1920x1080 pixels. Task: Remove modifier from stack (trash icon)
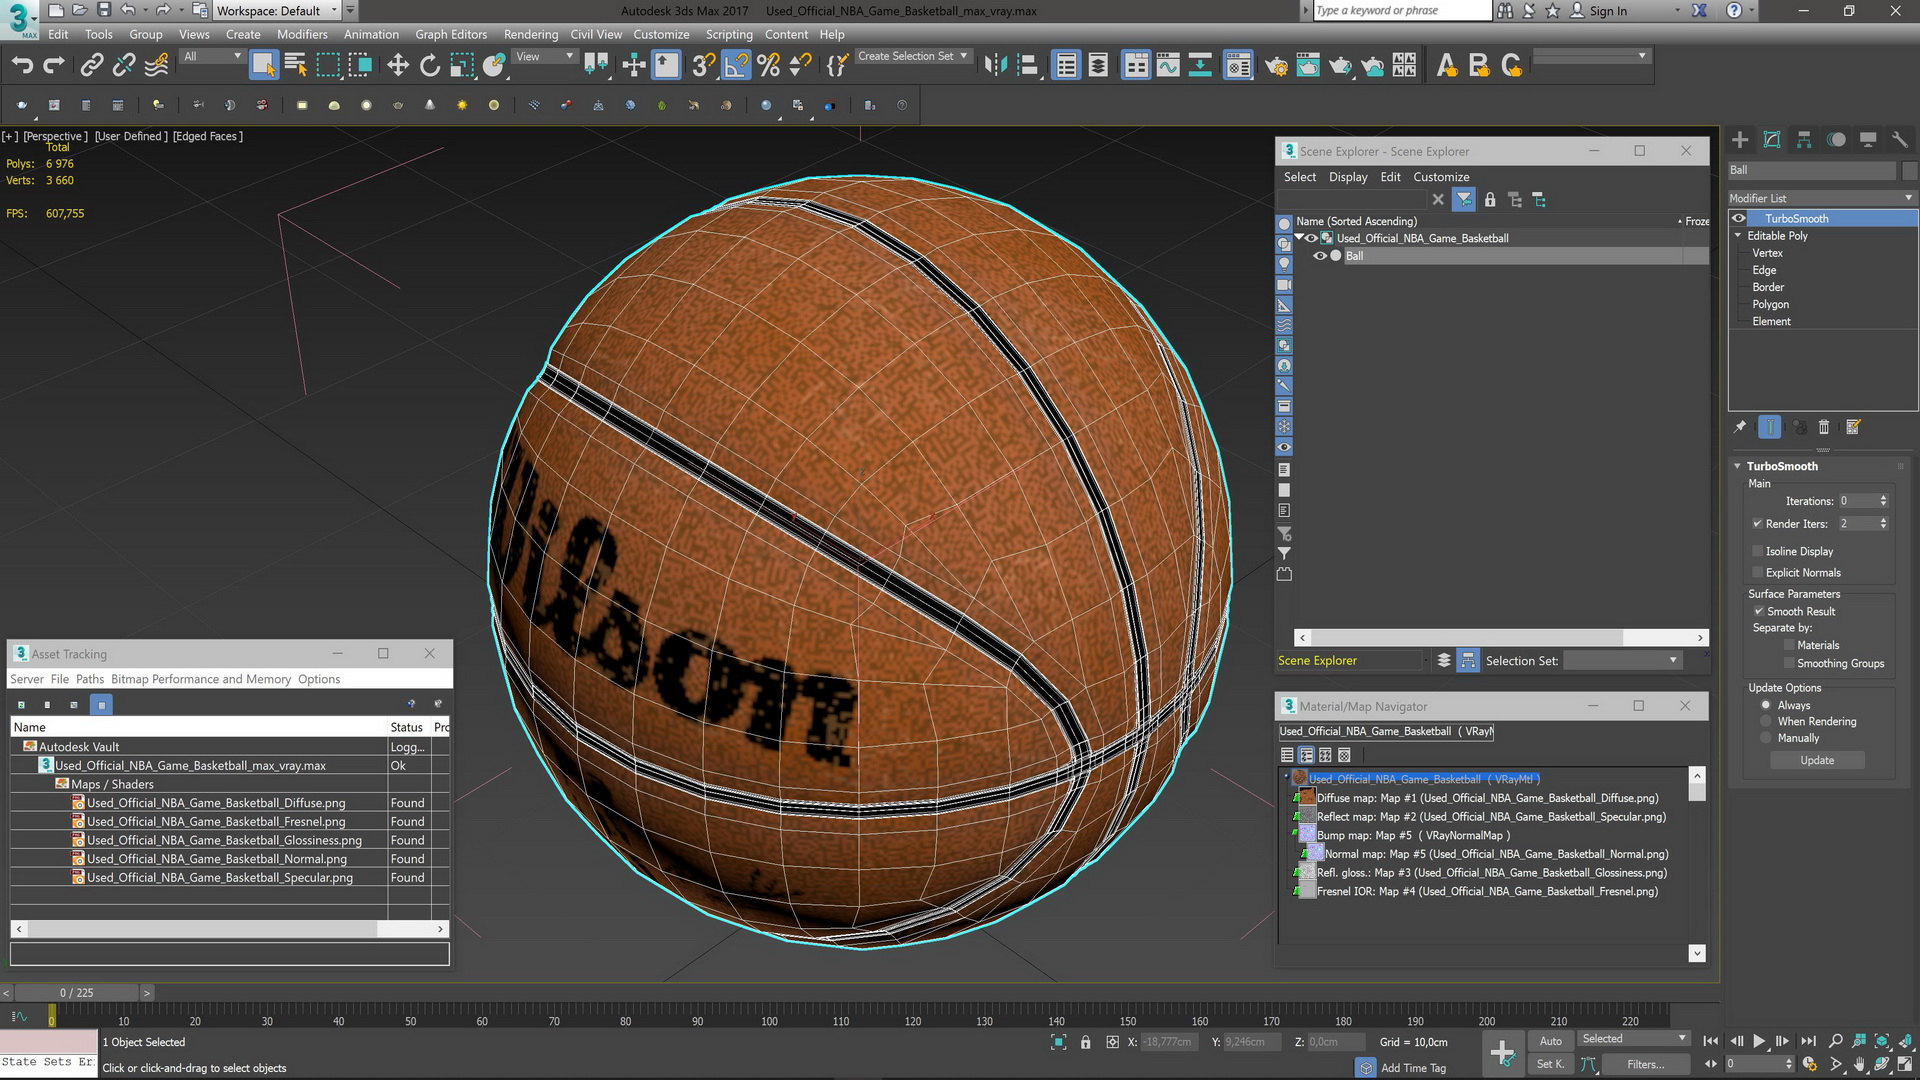click(1823, 428)
